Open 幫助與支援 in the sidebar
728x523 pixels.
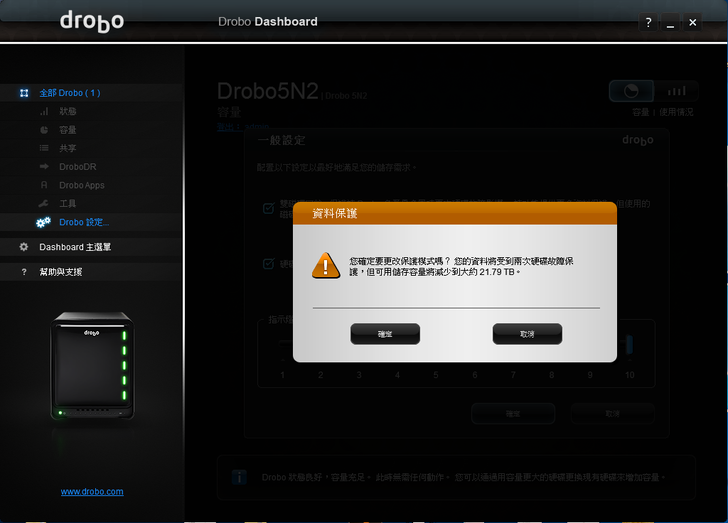tap(61, 272)
